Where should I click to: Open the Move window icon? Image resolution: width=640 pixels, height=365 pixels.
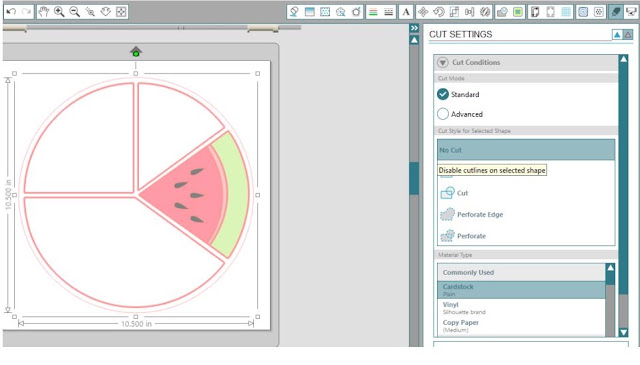pos(423,12)
